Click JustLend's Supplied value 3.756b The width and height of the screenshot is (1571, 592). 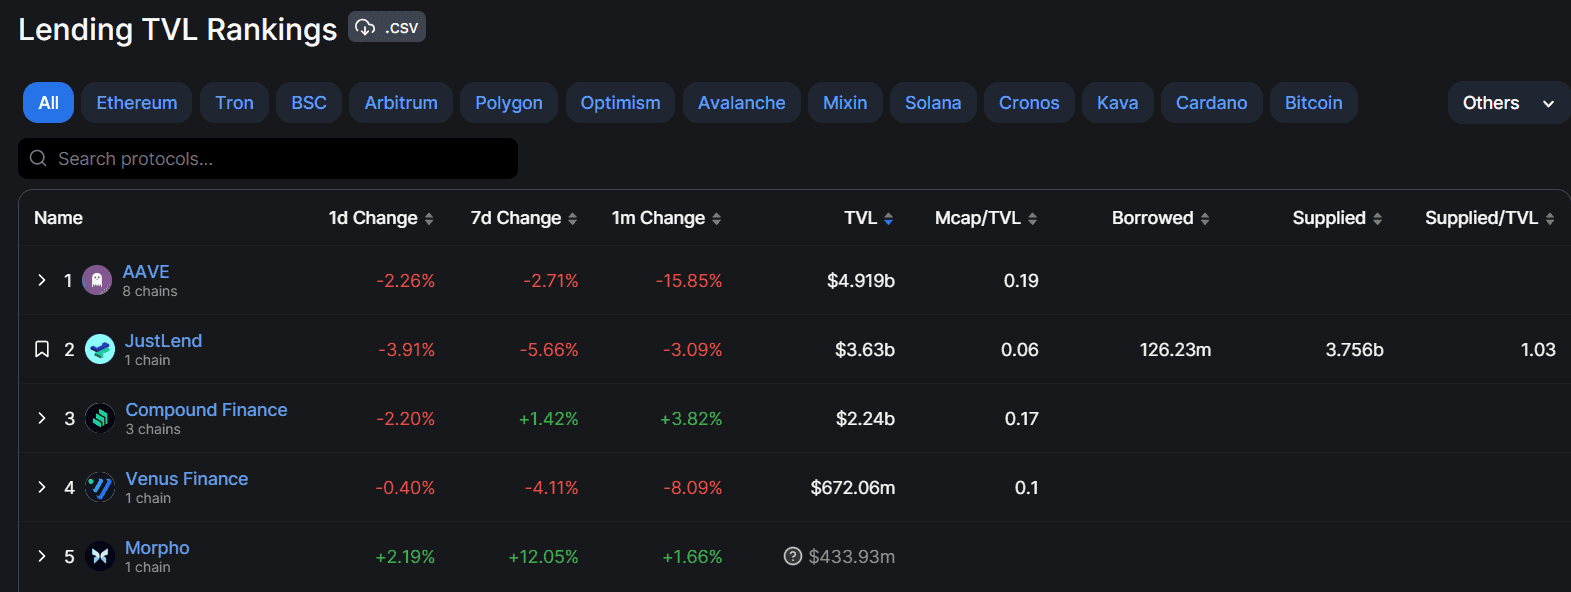(1355, 350)
